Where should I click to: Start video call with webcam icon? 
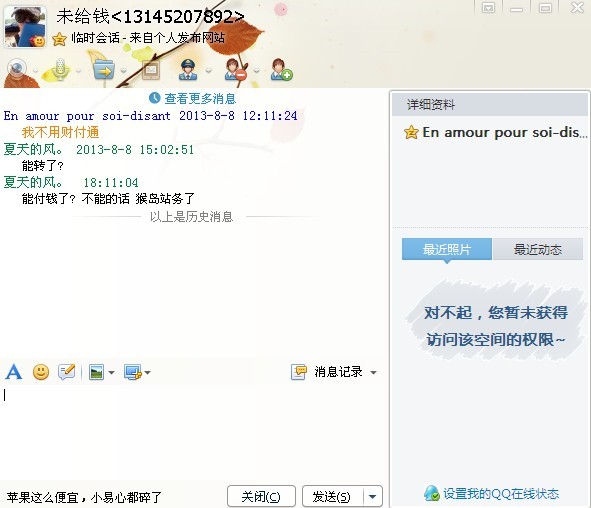(17, 70)
